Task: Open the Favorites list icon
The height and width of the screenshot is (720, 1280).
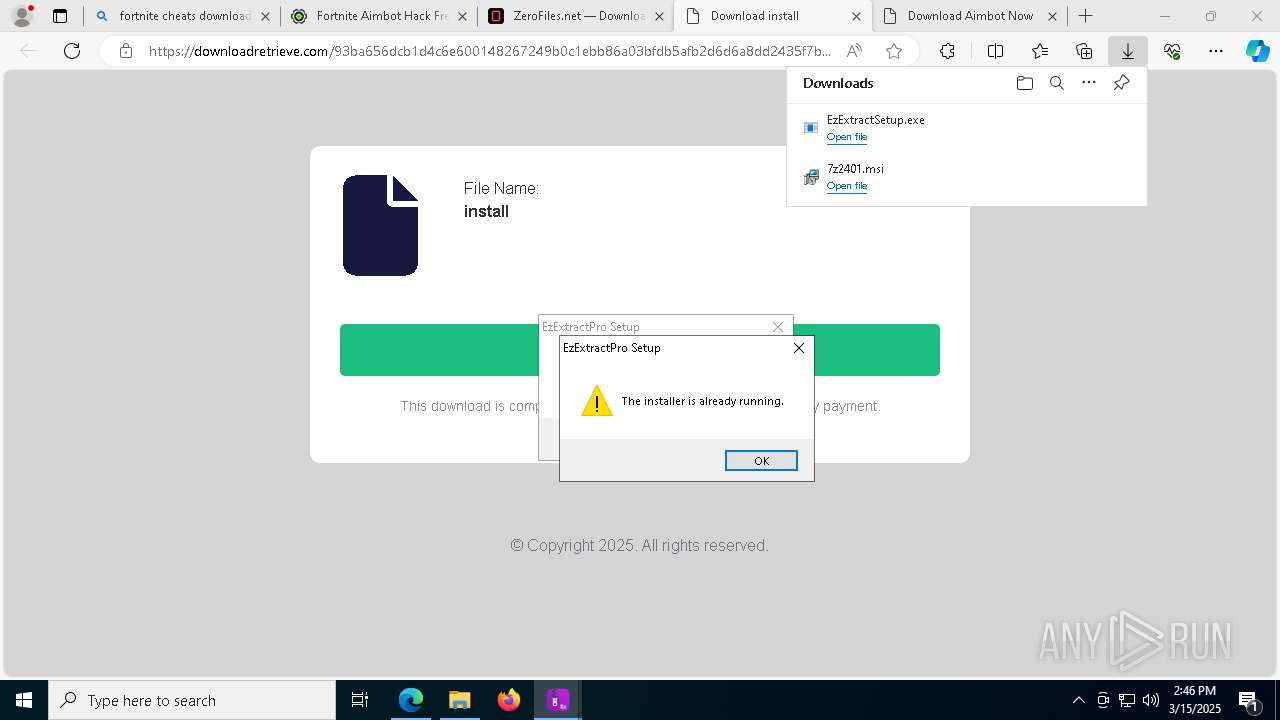Action: [x=1040, y=51]
